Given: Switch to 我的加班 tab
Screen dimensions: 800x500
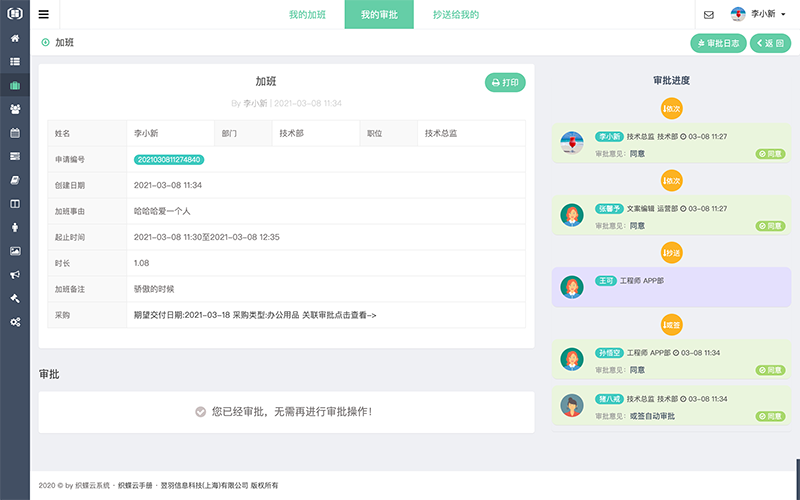Looking at the screenshot, I should [307, 14].
